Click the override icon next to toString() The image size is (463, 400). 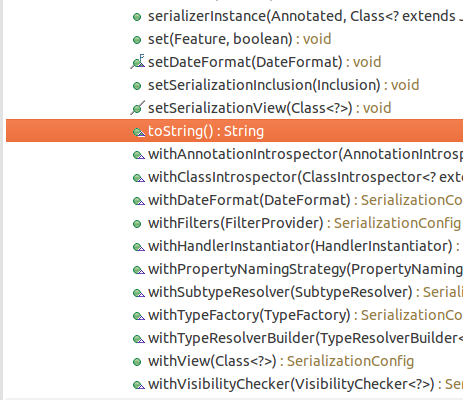click(x=139, y=132)
